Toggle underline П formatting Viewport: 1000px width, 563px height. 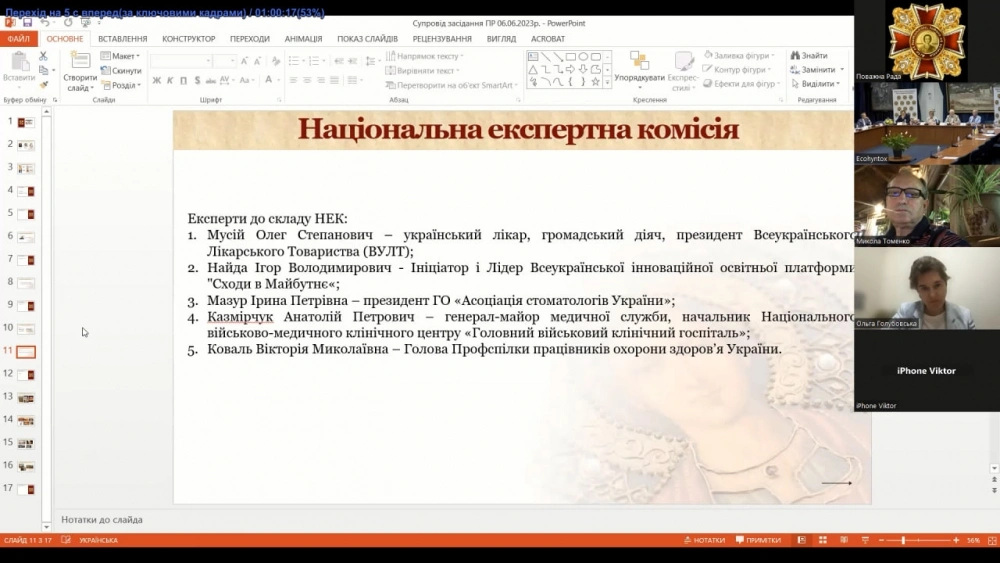(184, 80)
